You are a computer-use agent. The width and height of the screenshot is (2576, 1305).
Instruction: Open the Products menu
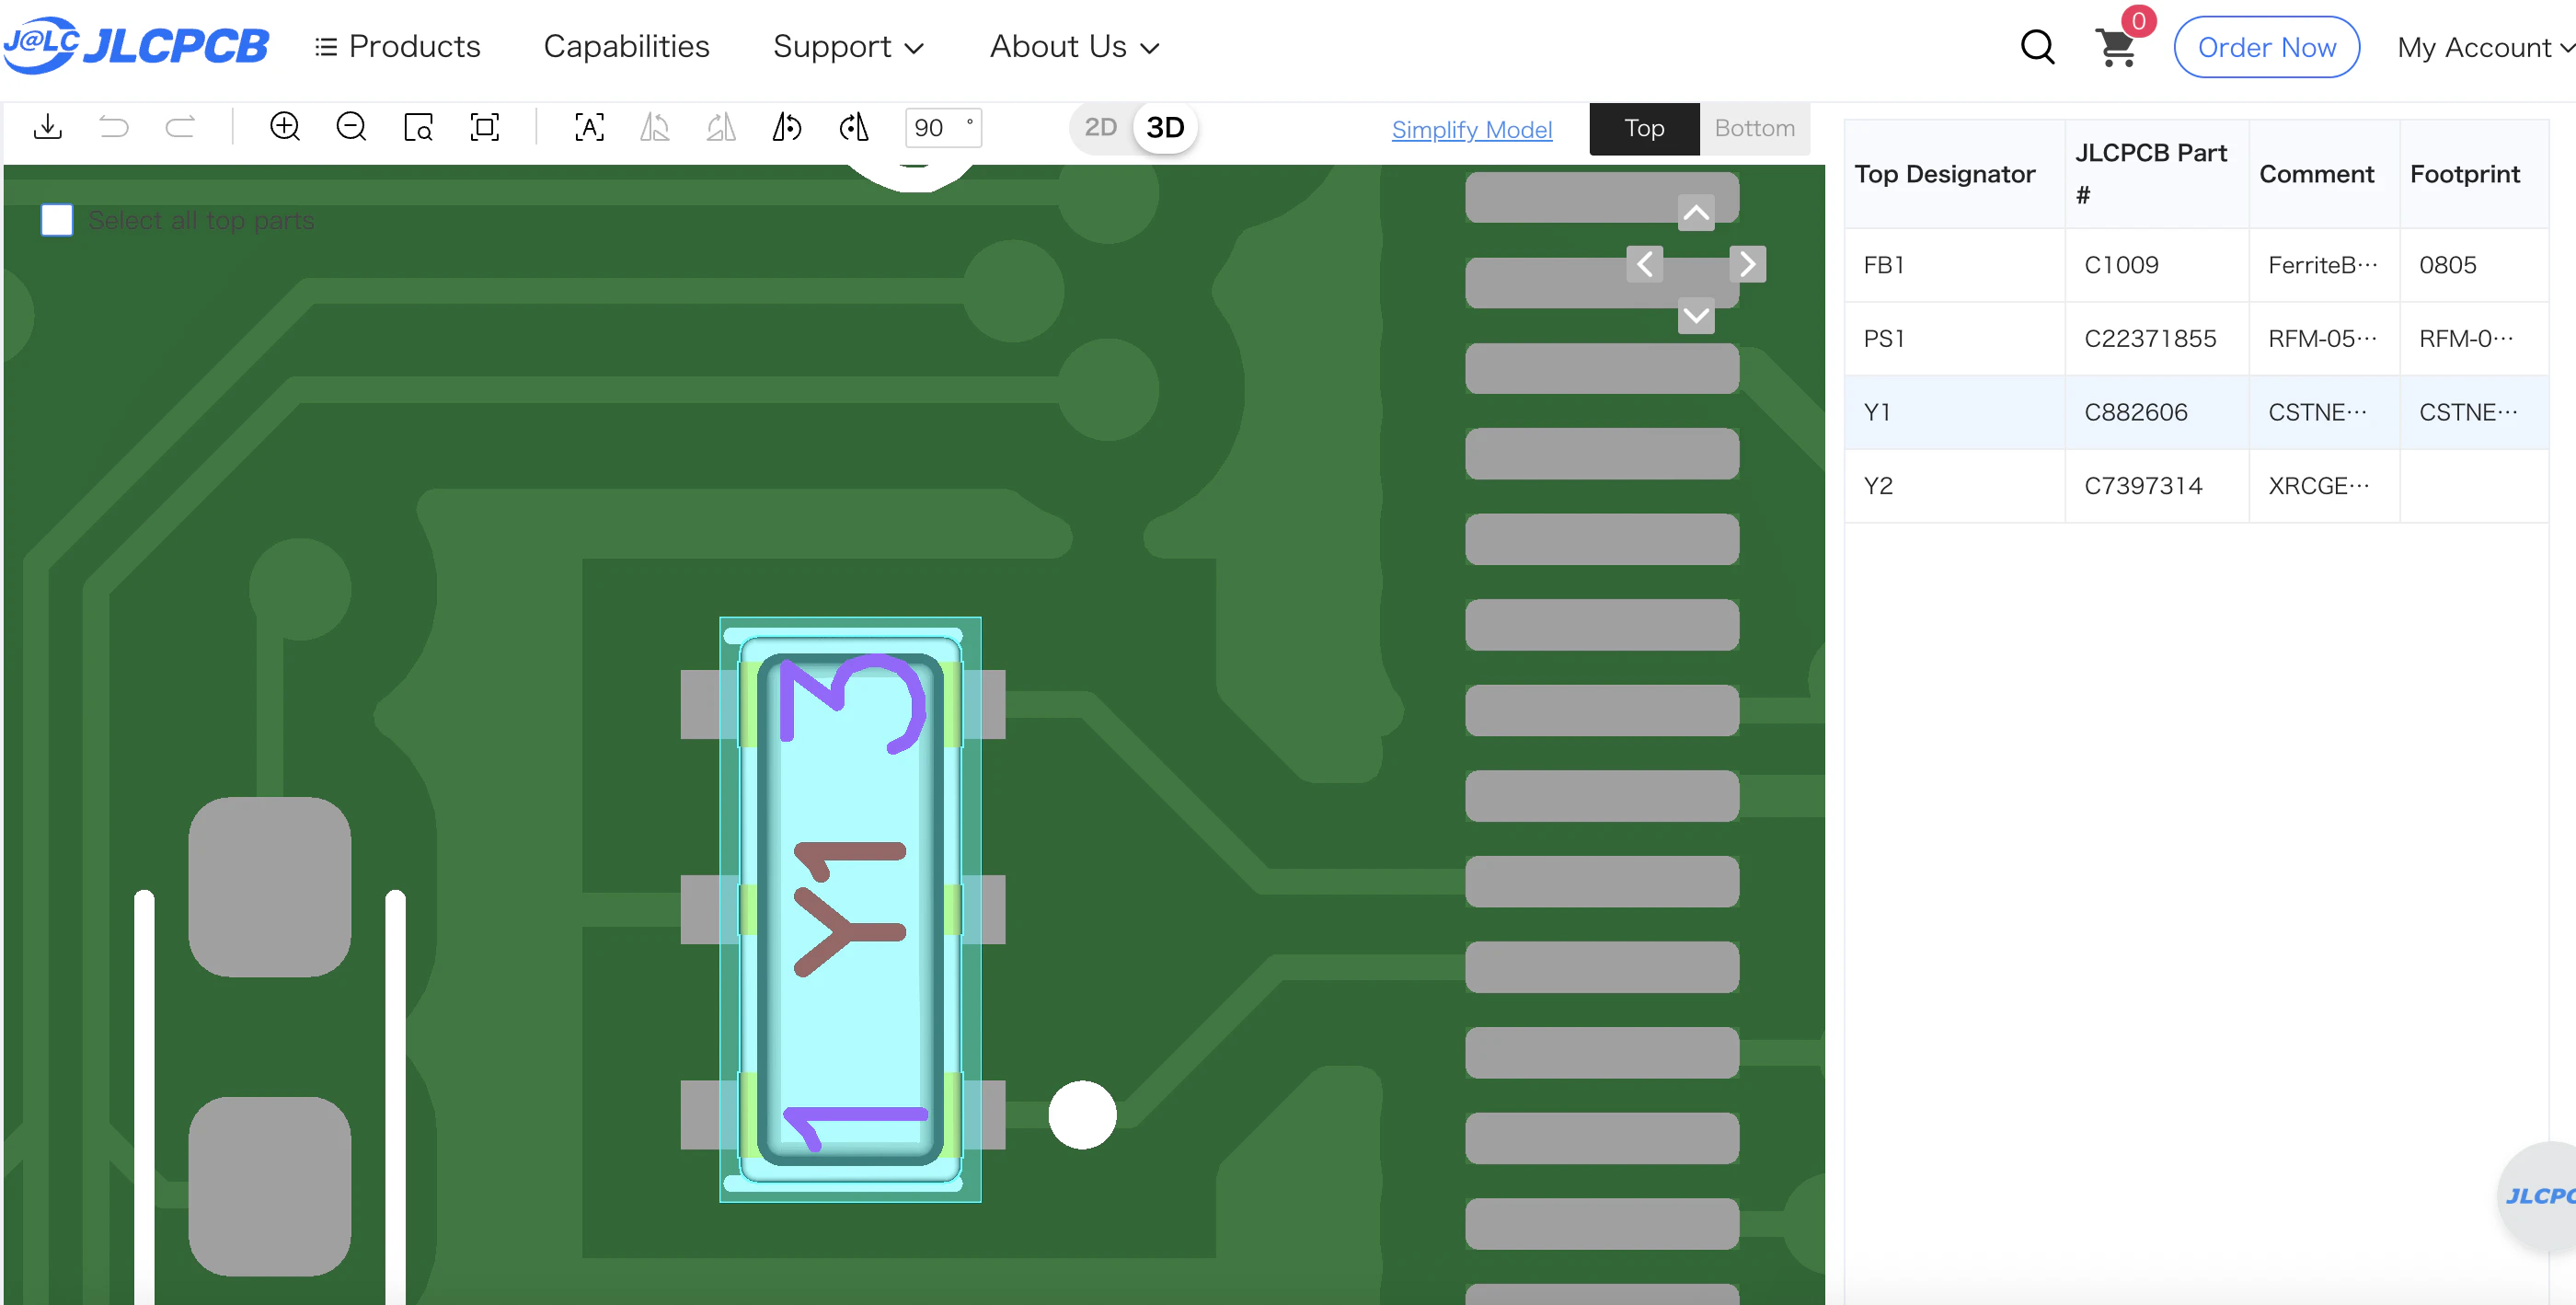[398, 47]
